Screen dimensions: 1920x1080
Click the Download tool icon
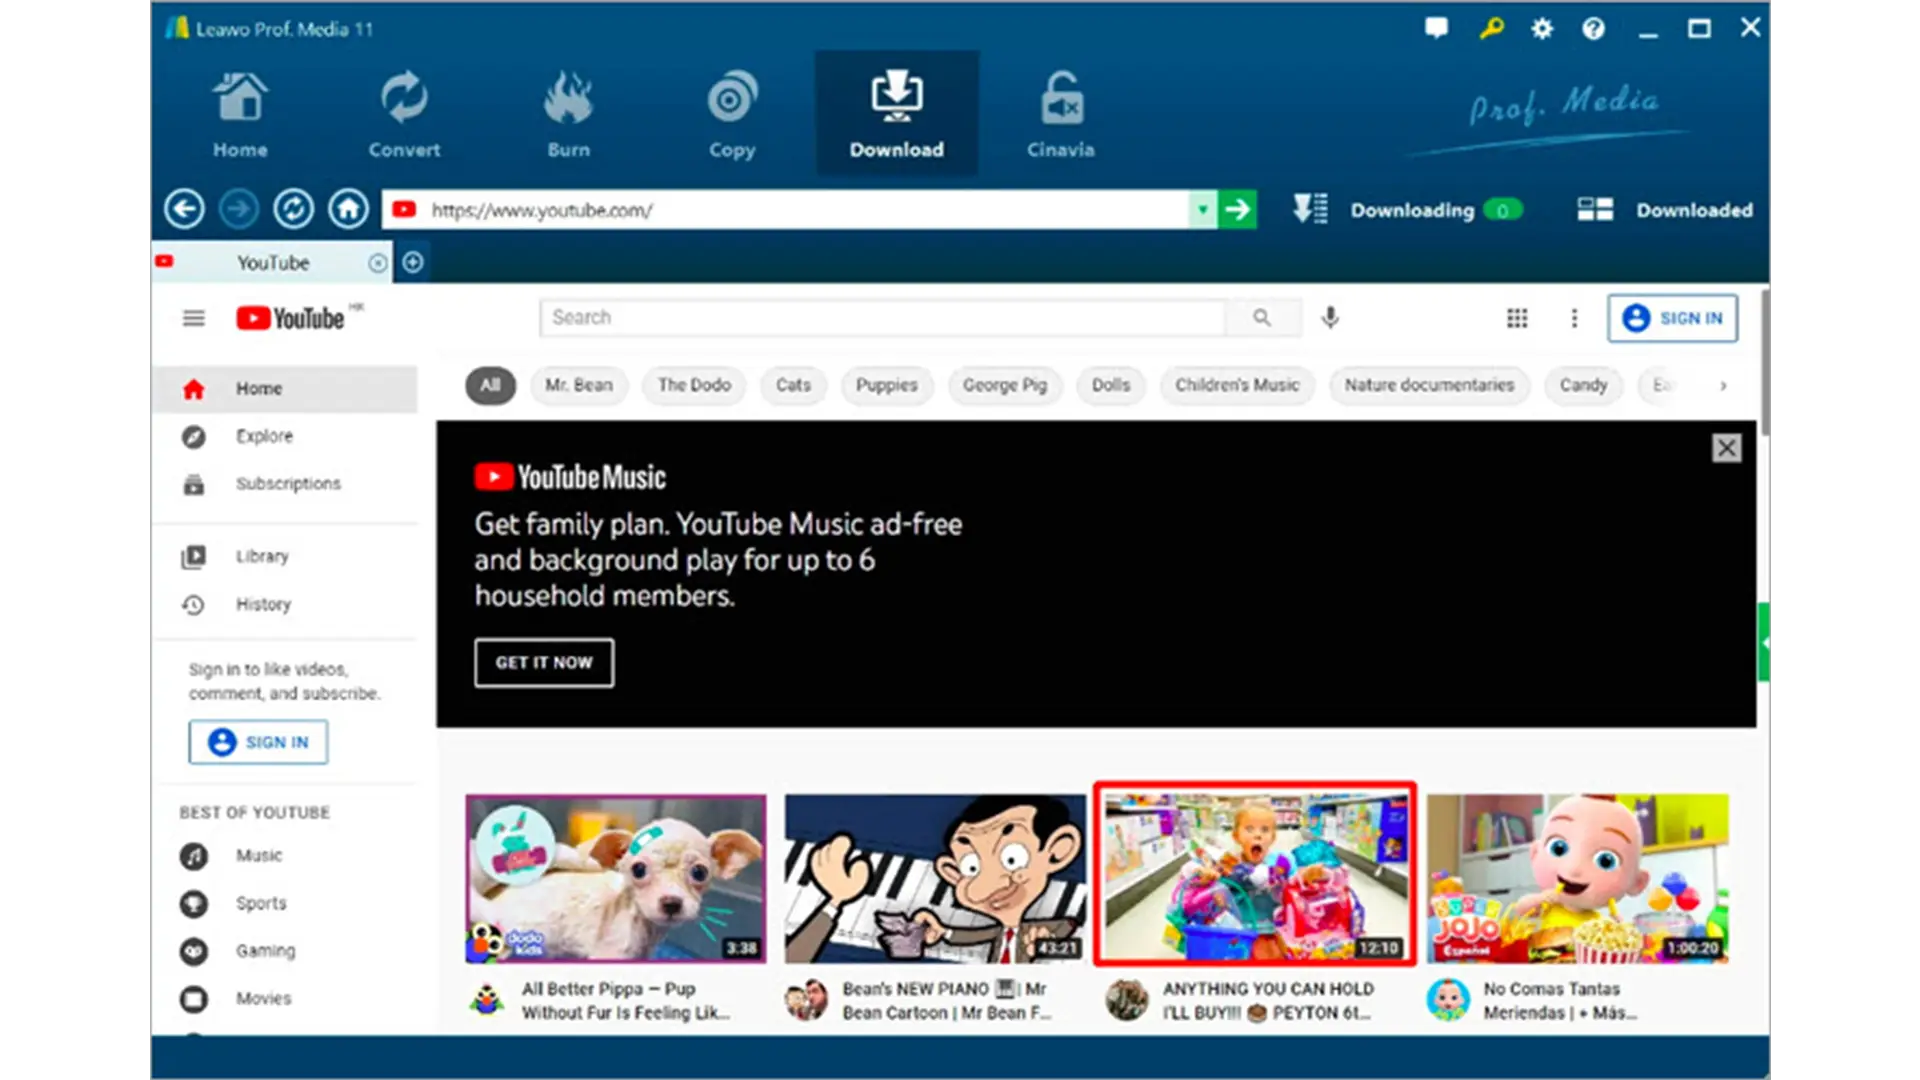[897, 113]
